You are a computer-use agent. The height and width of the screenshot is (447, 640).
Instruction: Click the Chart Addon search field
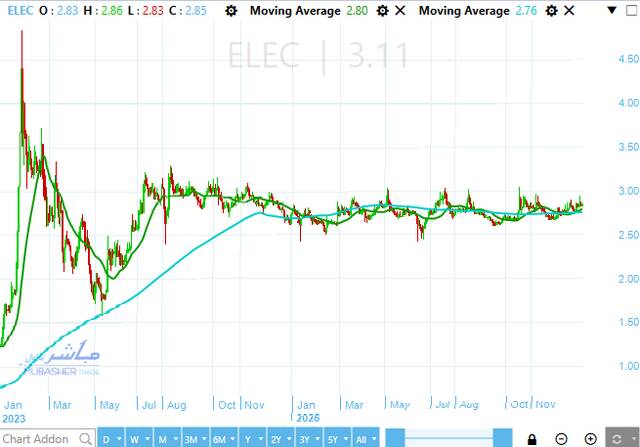click(36, 438)
